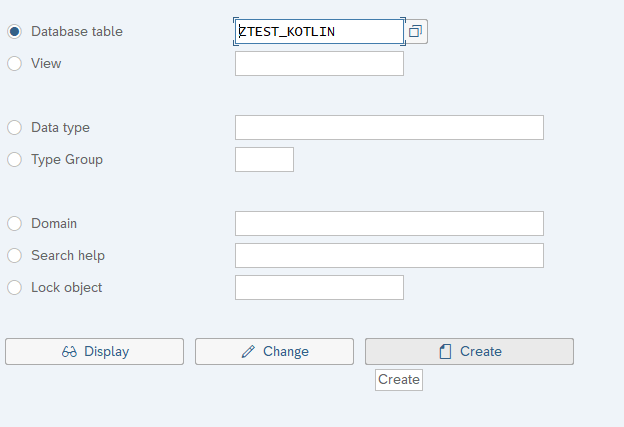Select the View radio button

pyautogui.click(x=14, y=63)
